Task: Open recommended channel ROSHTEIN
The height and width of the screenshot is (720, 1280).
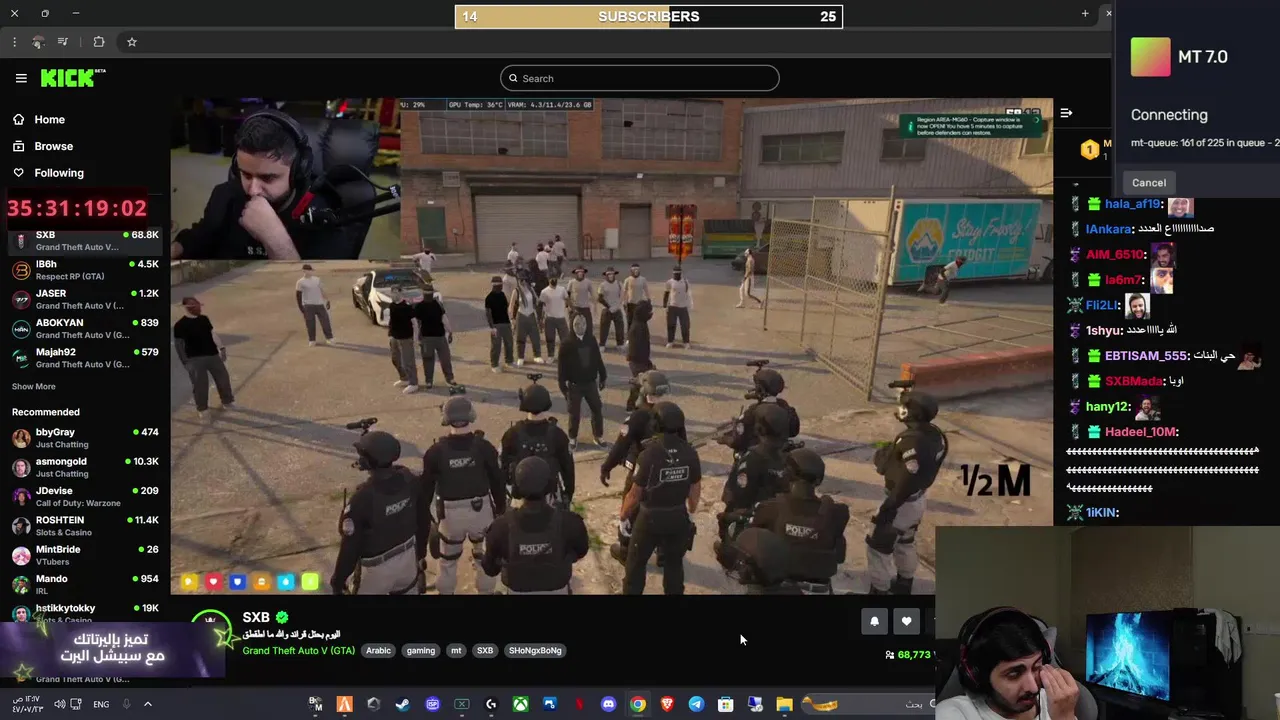Action: (85, 525)
